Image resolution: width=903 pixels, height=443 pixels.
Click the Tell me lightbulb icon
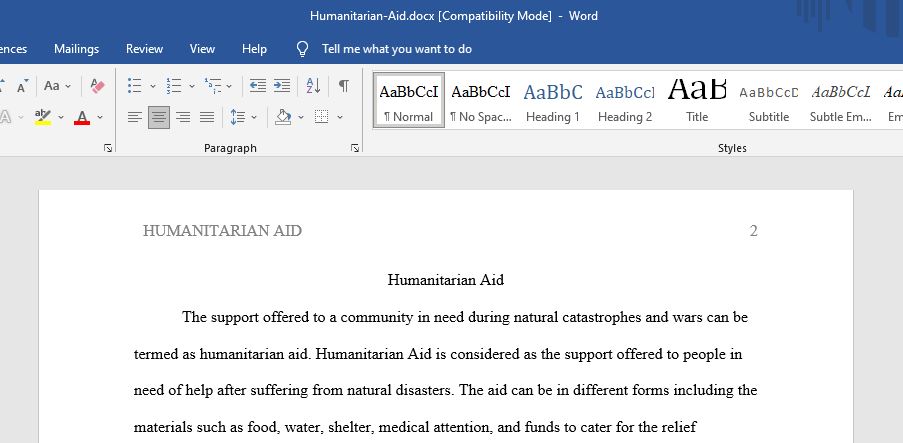(302, 49)
